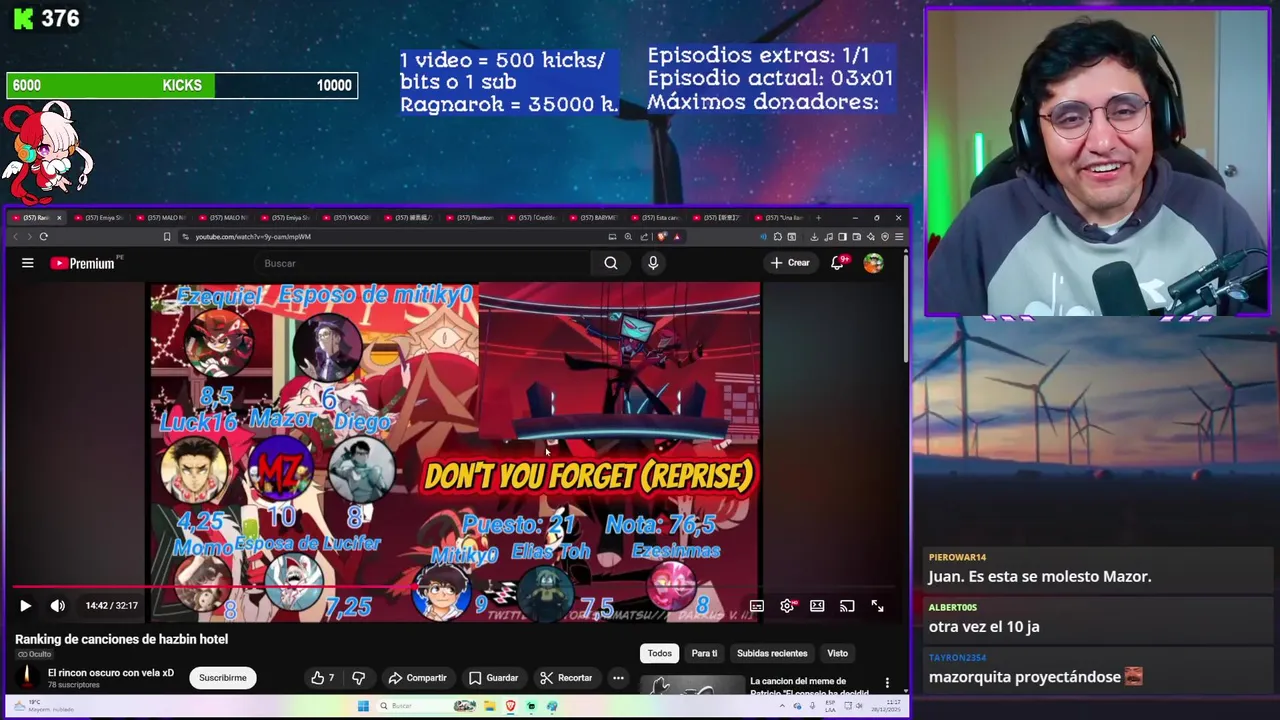Open the Windows Start menu
This screenshot has width=1280, height=720.
tap(363, 706)
